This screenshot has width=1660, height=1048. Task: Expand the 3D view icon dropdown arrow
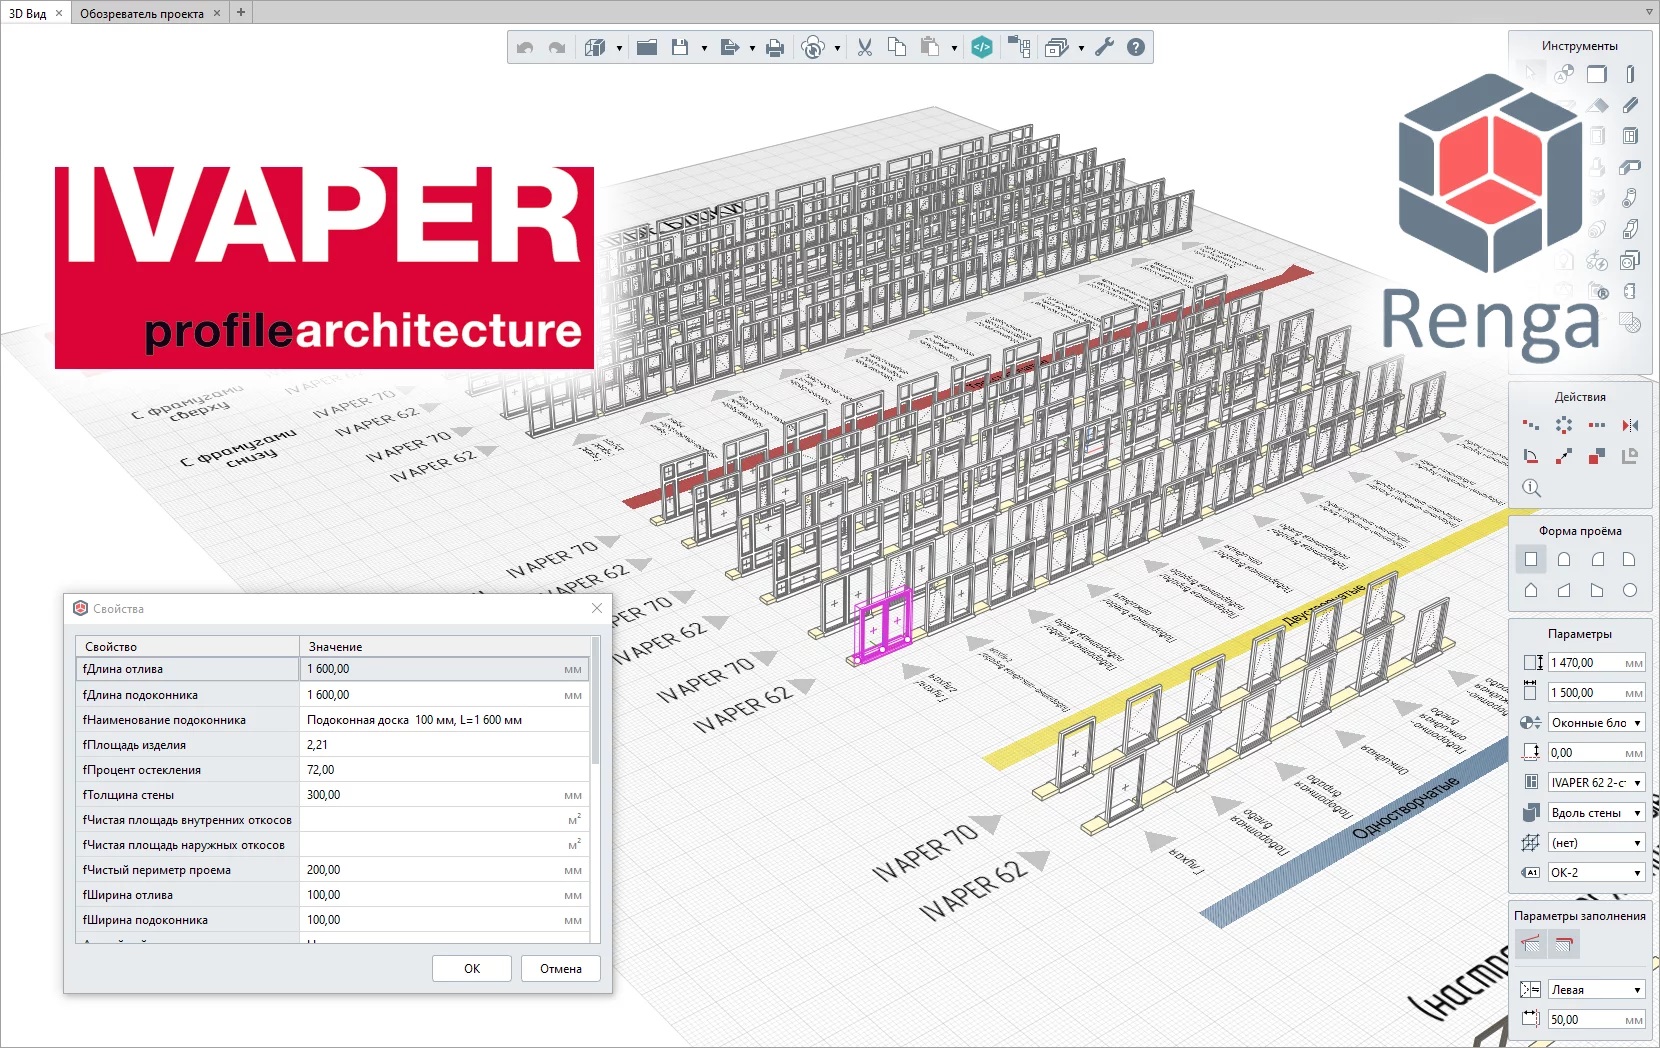[x=619, y=48]
